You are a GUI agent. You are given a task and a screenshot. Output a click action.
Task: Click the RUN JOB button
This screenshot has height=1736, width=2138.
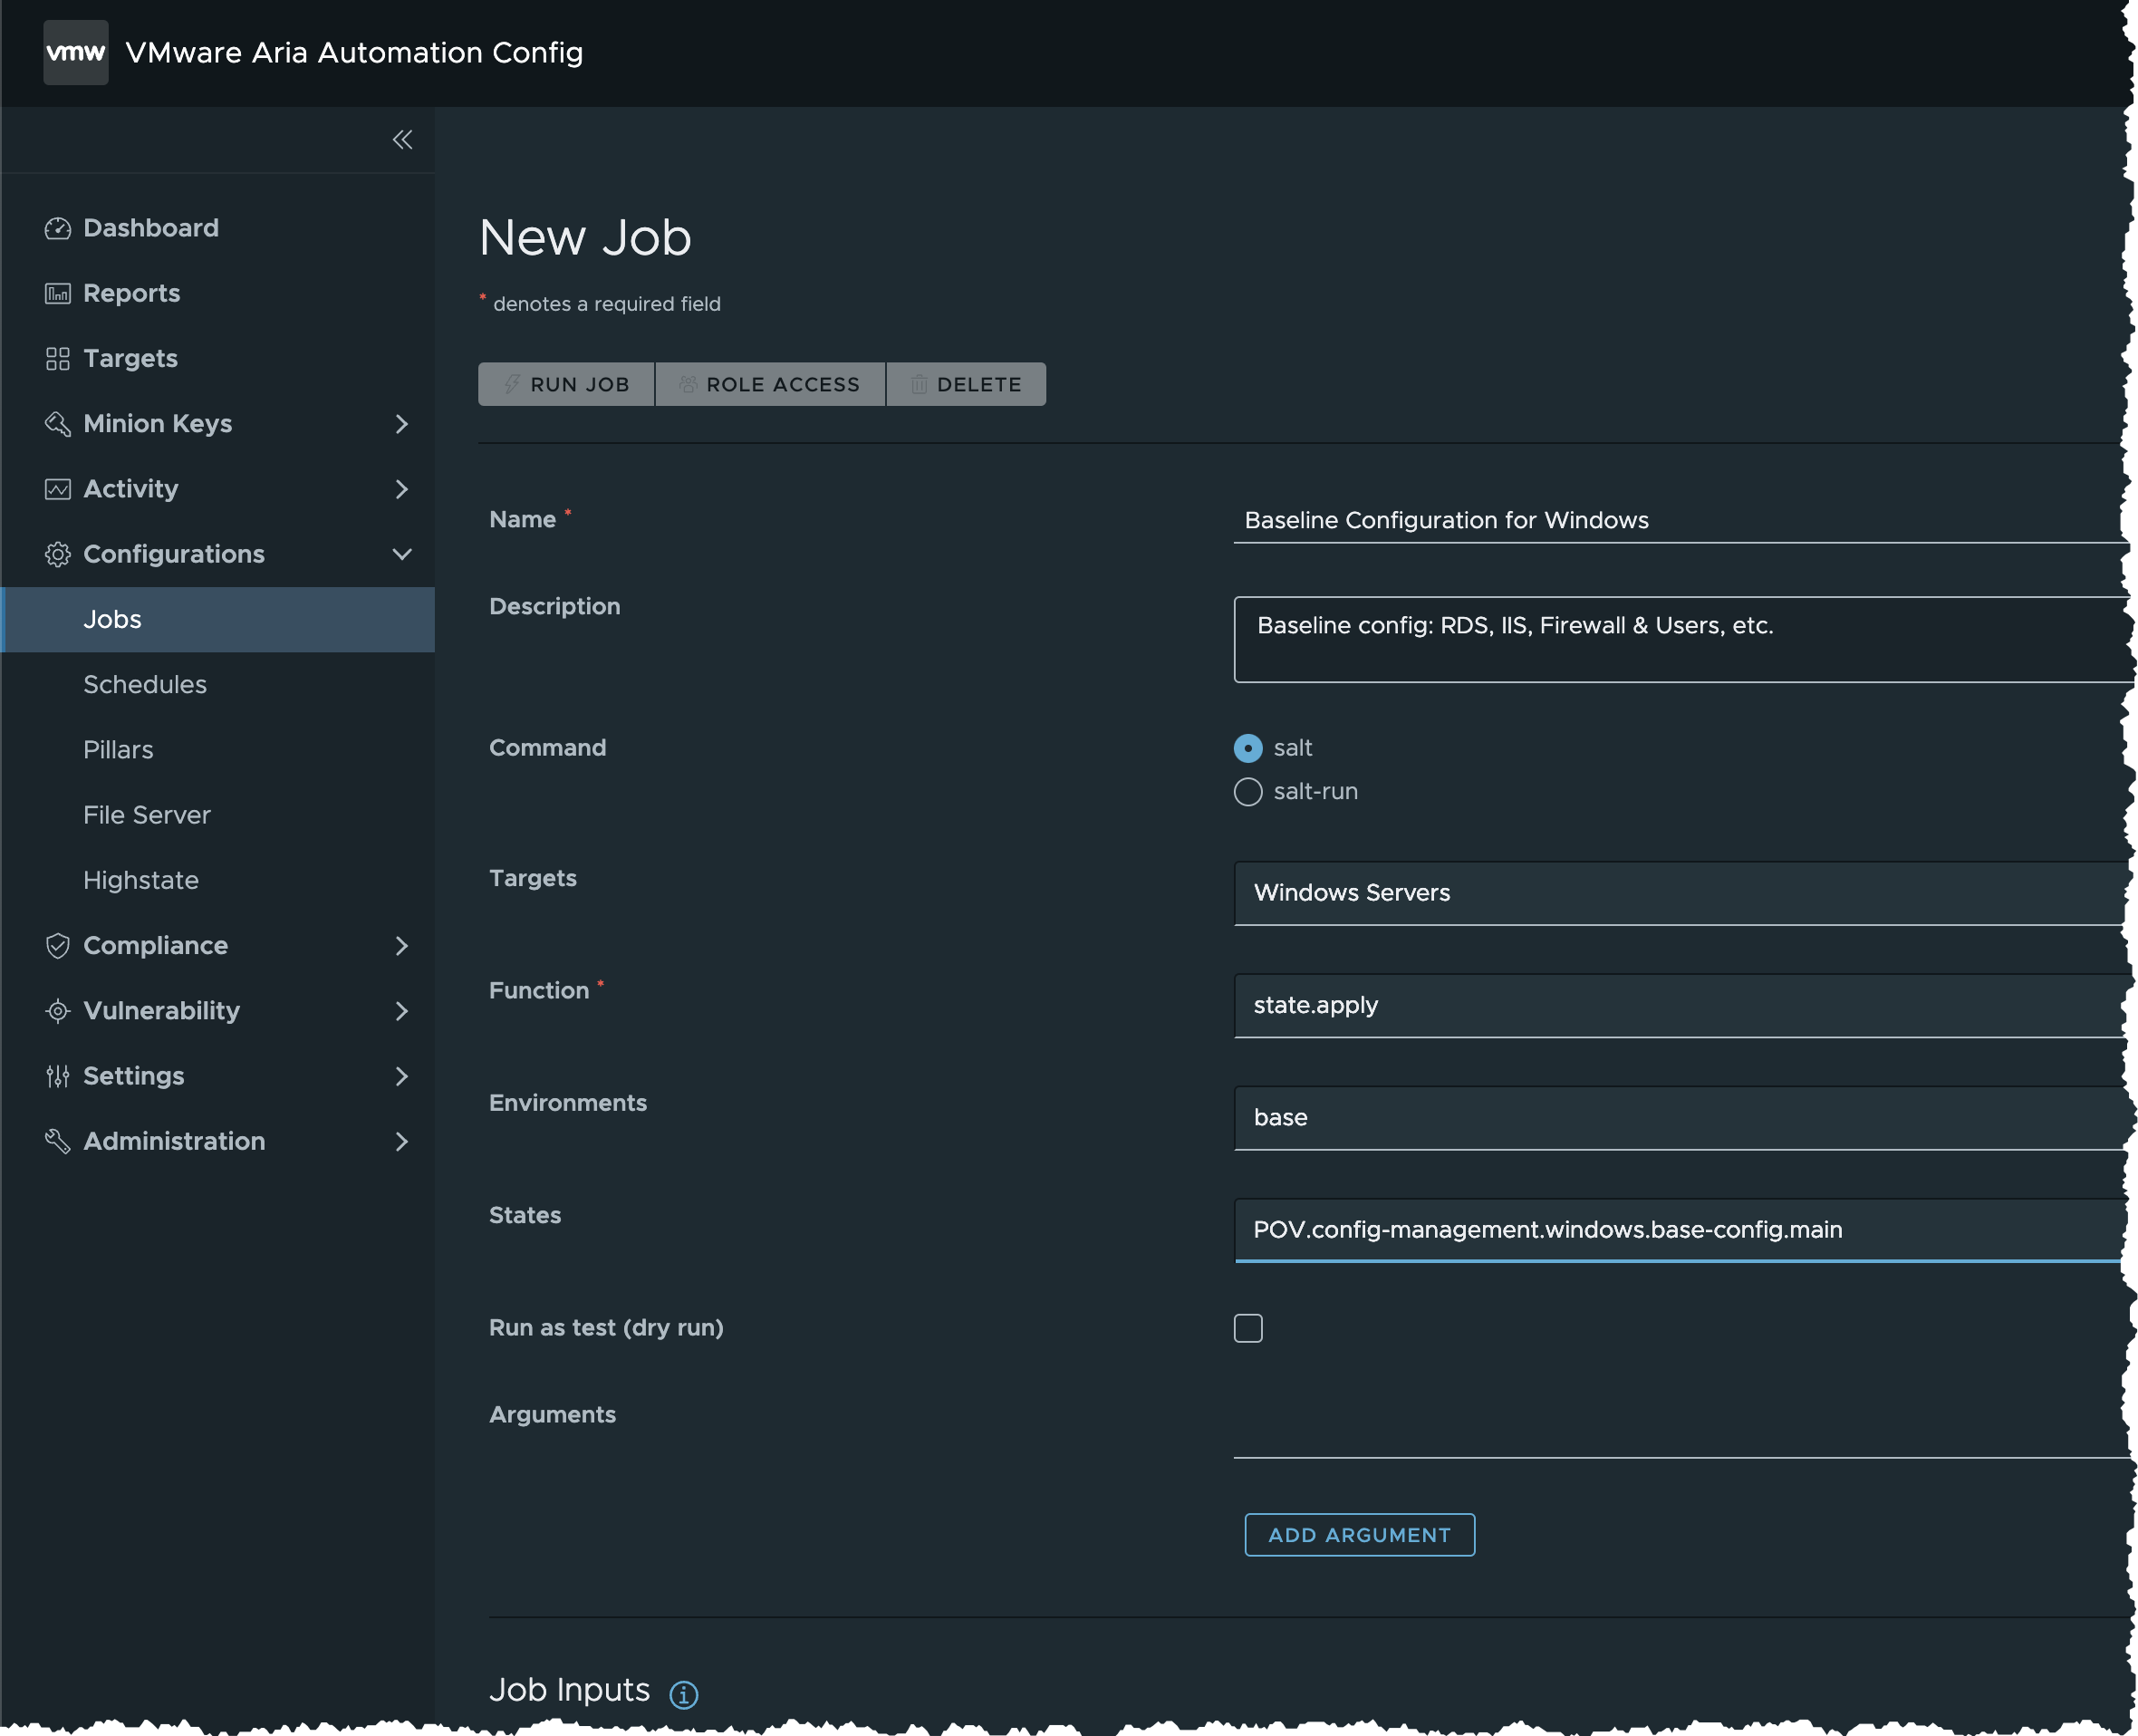tap(566, 384)
